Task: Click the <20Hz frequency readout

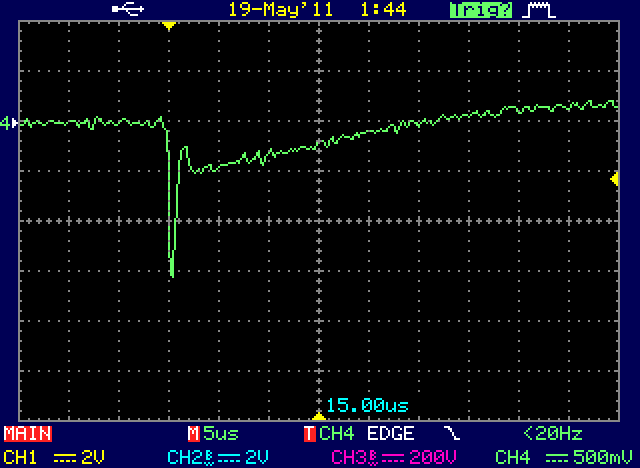Action: coord(553,434)
